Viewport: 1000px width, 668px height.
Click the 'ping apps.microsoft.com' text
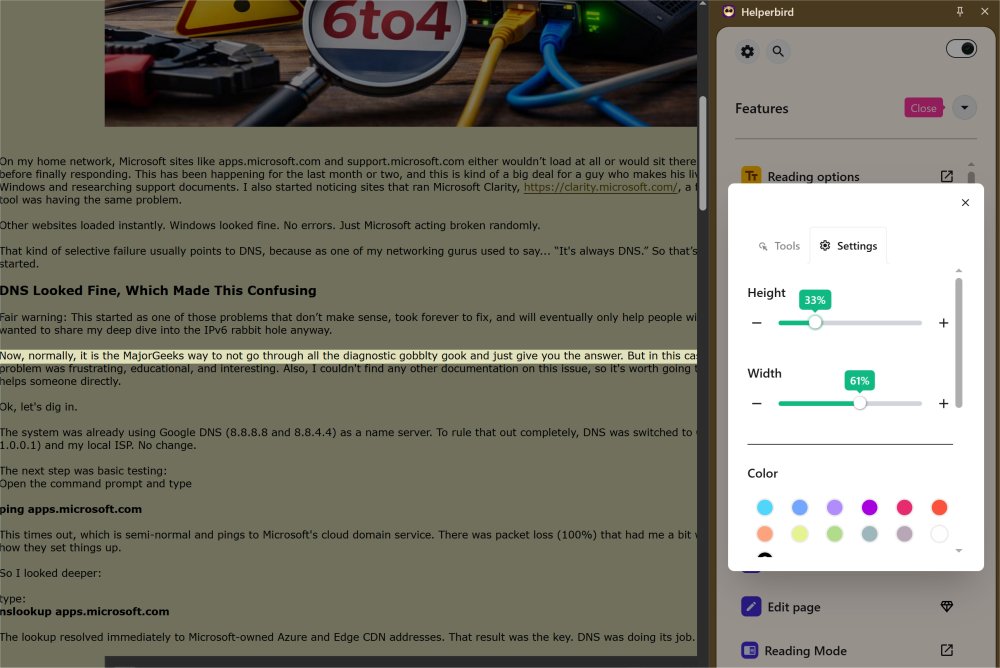coord(71,509)
